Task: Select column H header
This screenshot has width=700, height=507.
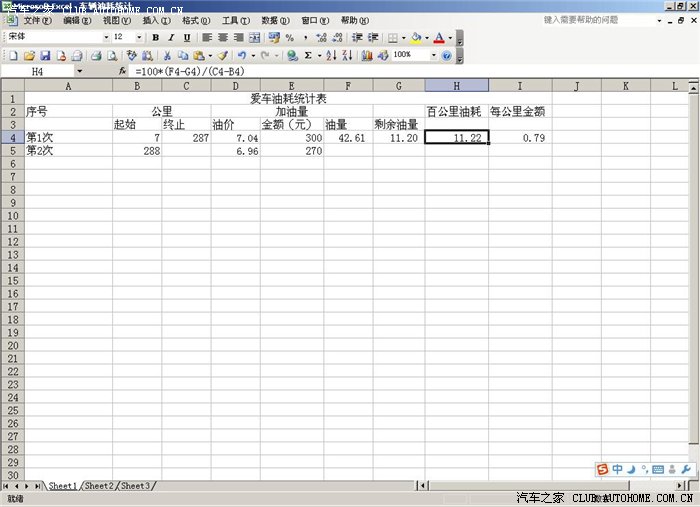Action: pos(456,86)
